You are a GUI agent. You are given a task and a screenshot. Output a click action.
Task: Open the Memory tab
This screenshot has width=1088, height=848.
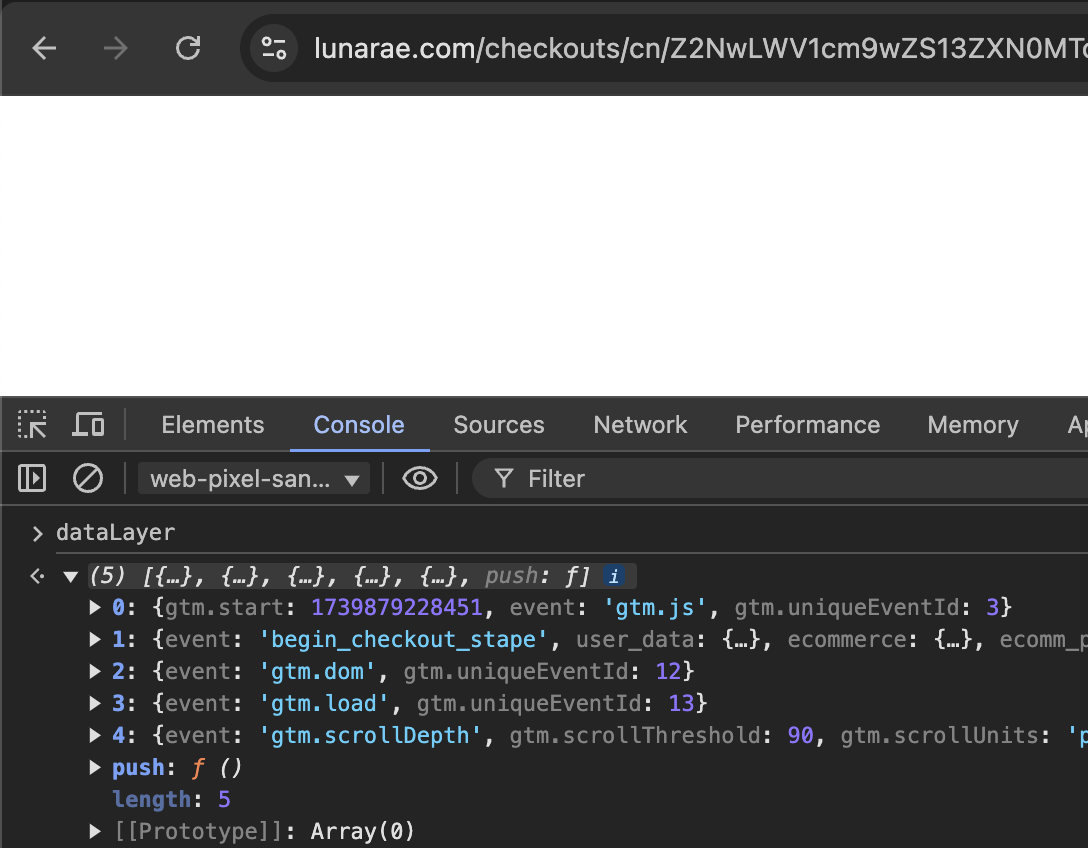pos(973,425)
